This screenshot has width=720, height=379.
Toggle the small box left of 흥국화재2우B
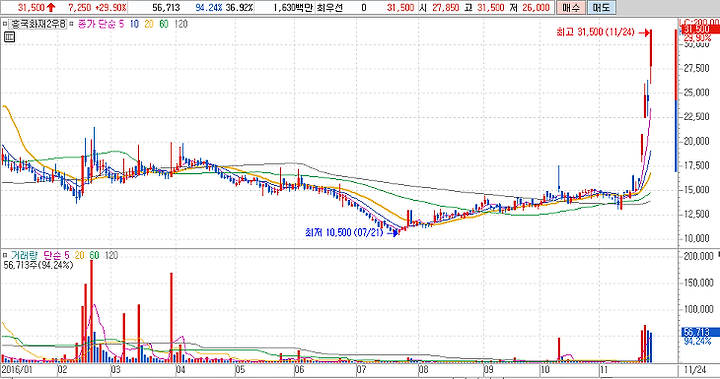tap(5, 24)
